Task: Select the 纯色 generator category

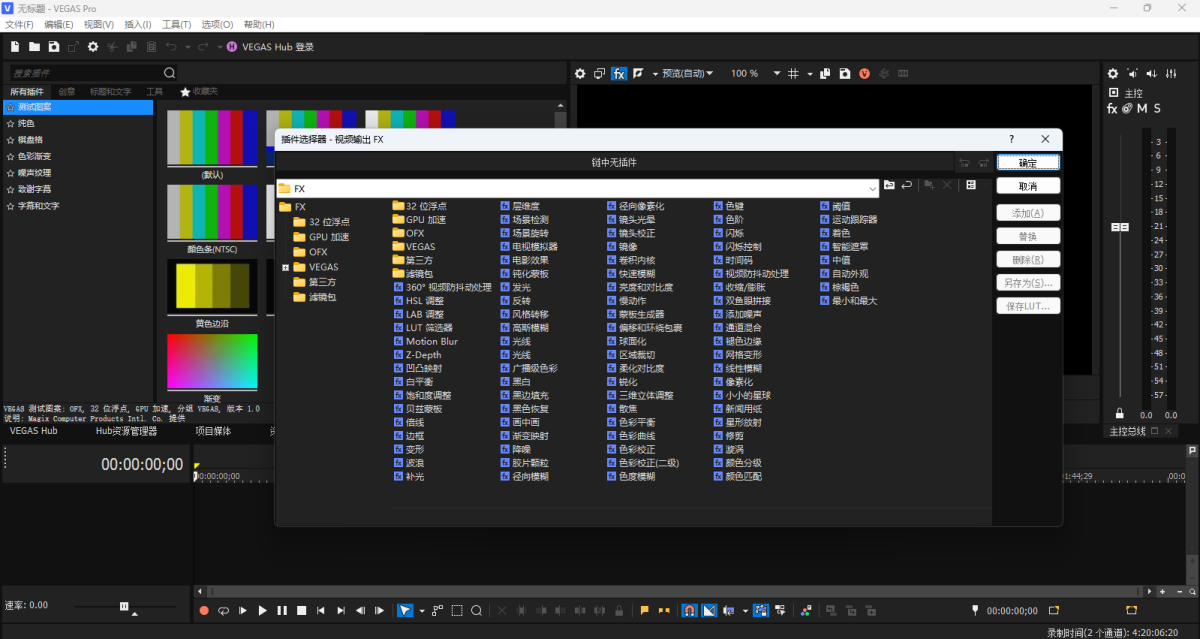Action: click(77, 123)
